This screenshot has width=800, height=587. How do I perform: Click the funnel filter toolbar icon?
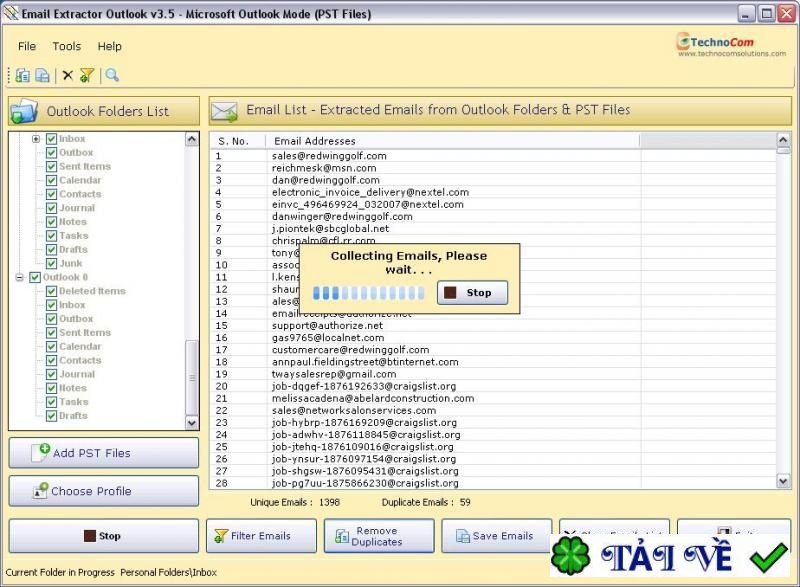[87, 75]
